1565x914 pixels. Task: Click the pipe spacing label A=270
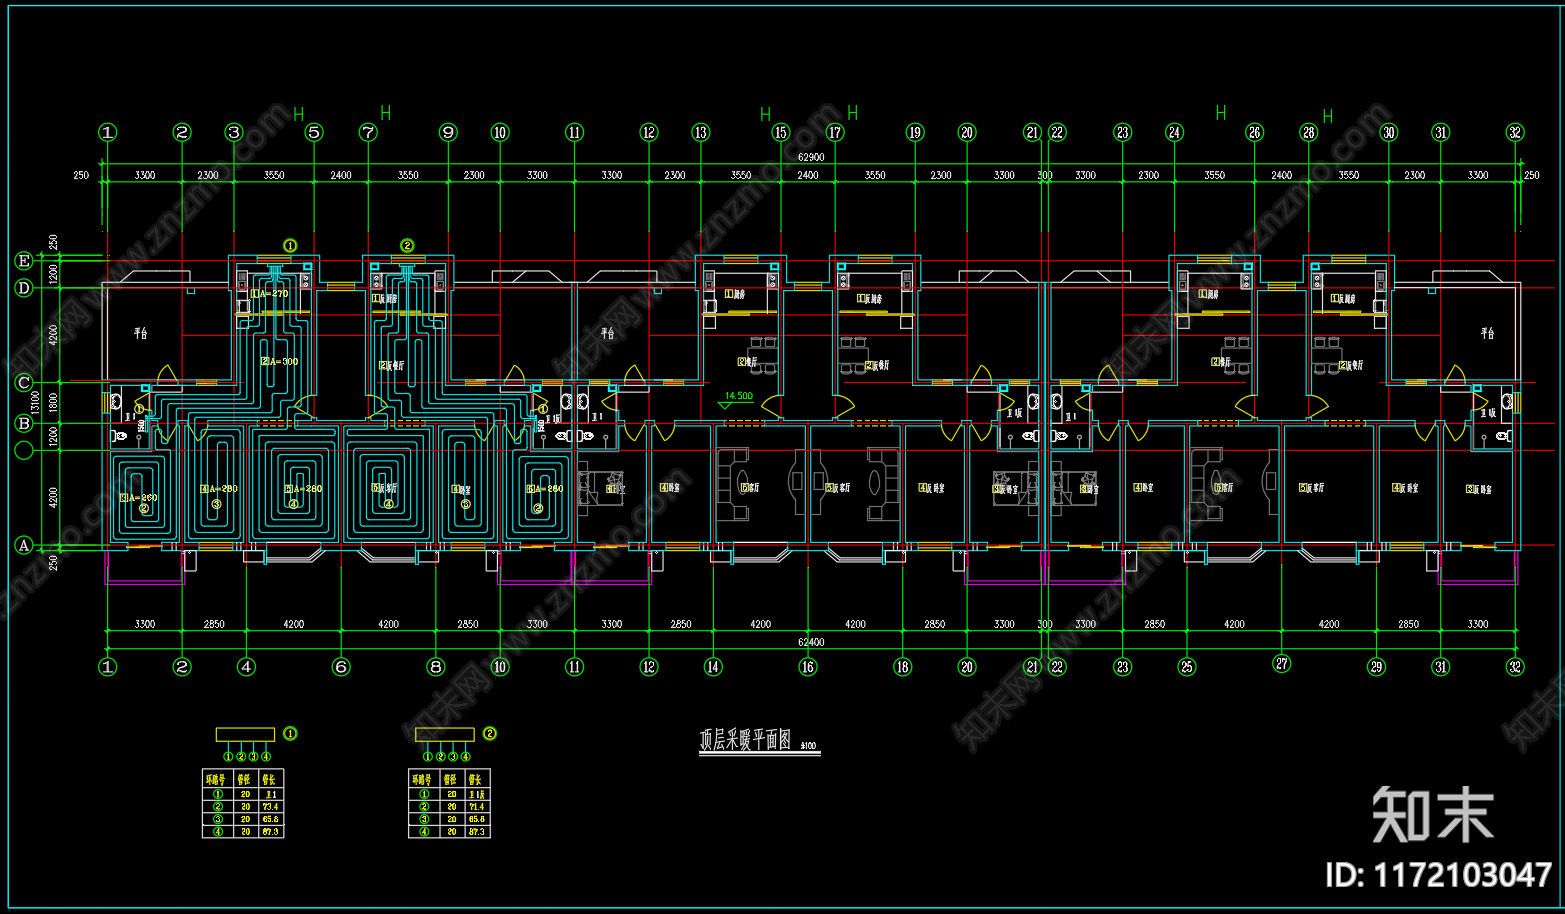[274, 294]
